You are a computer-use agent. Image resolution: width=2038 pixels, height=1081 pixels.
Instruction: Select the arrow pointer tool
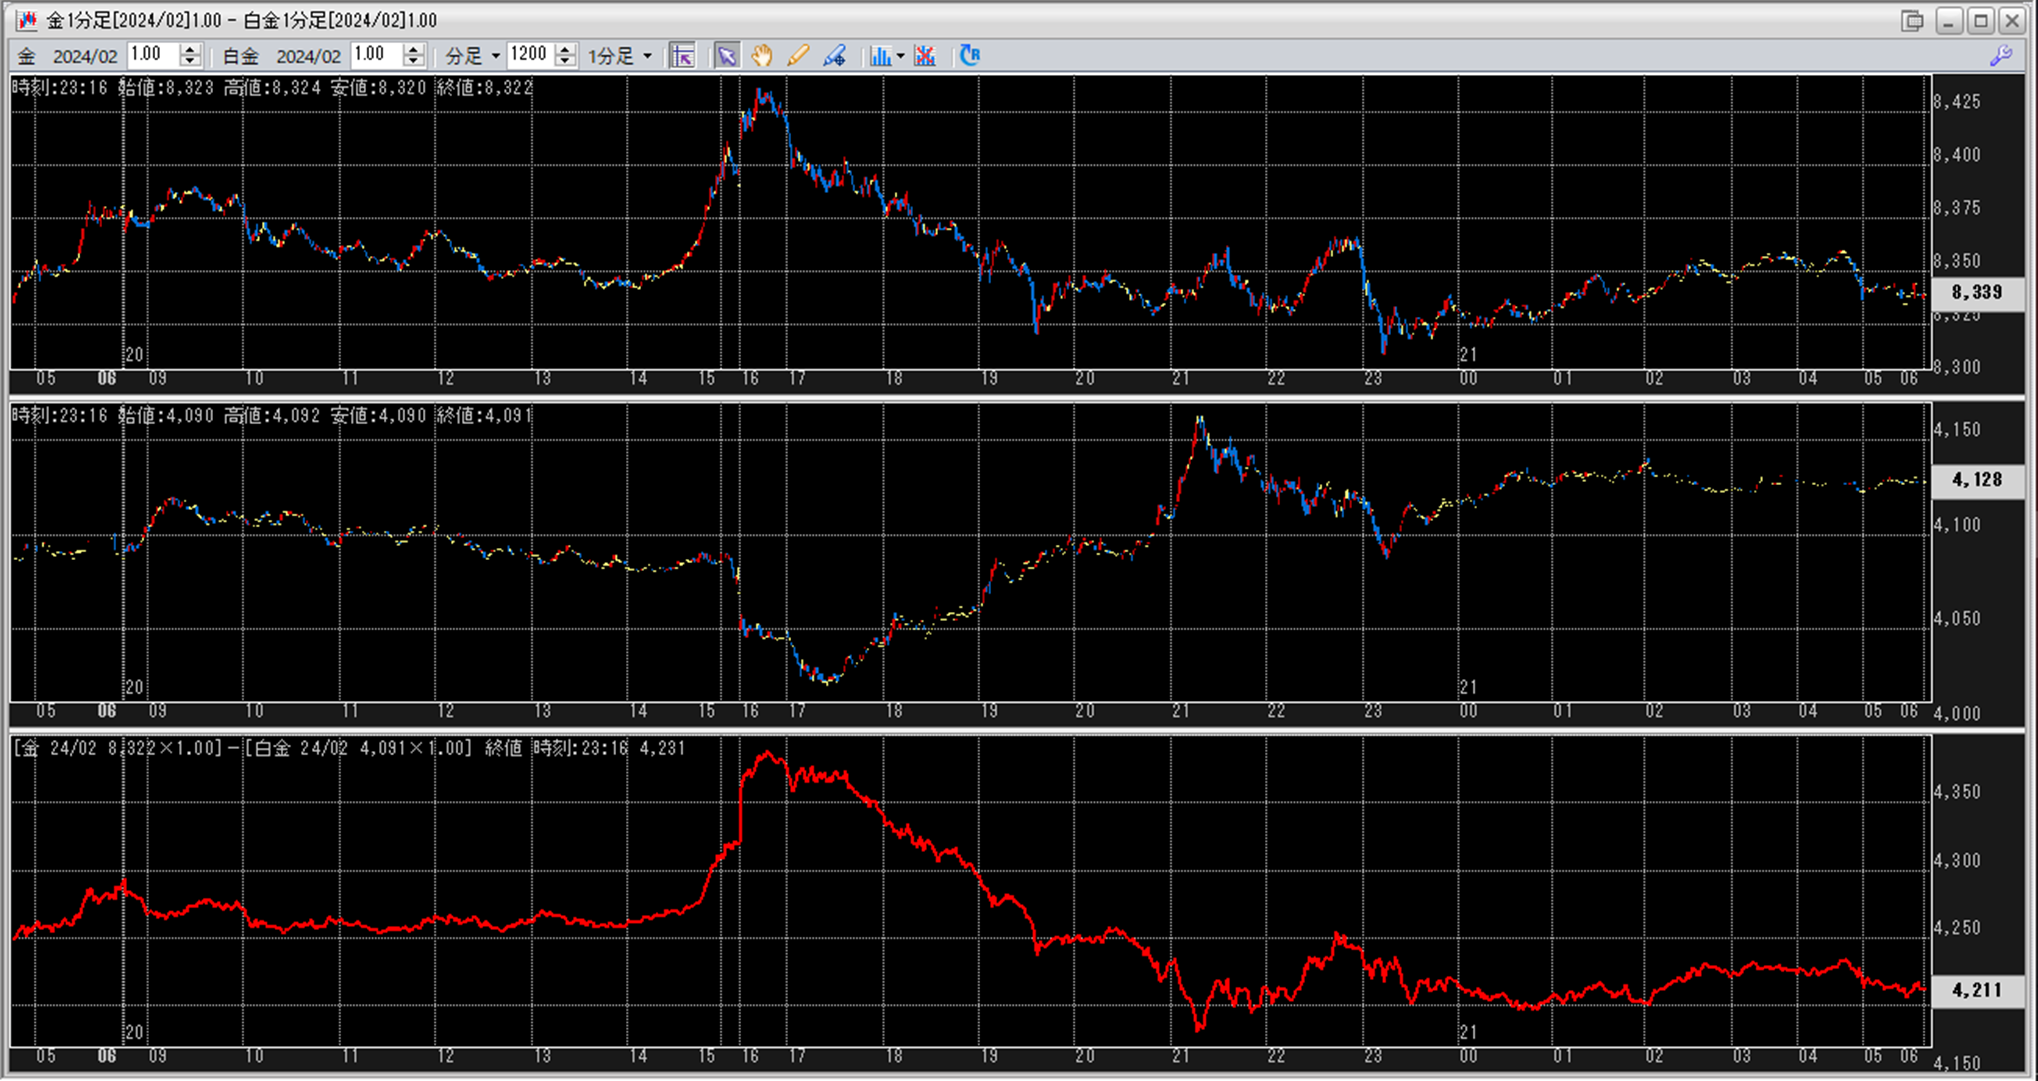[x=727, y=56]
